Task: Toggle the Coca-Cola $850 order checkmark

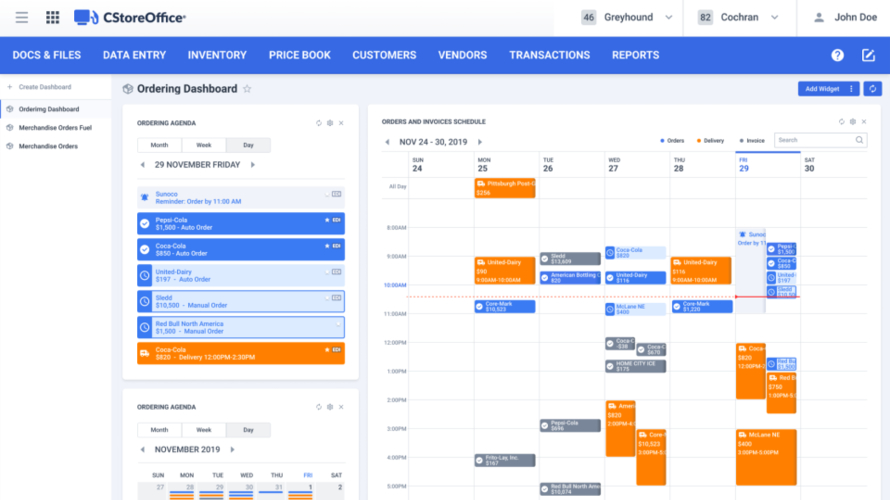Action: pos(145,250)
